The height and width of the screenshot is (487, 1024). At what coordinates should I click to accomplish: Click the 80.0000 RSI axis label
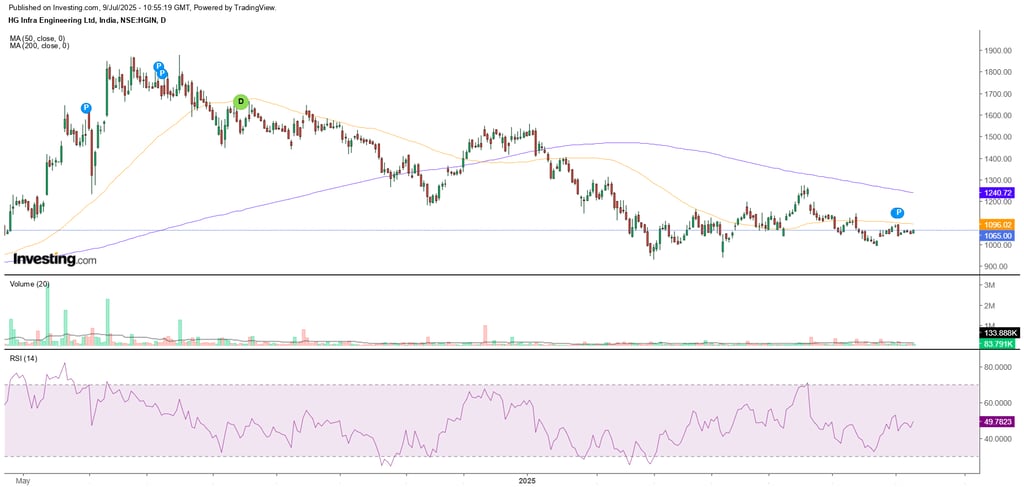pos(999,368)
